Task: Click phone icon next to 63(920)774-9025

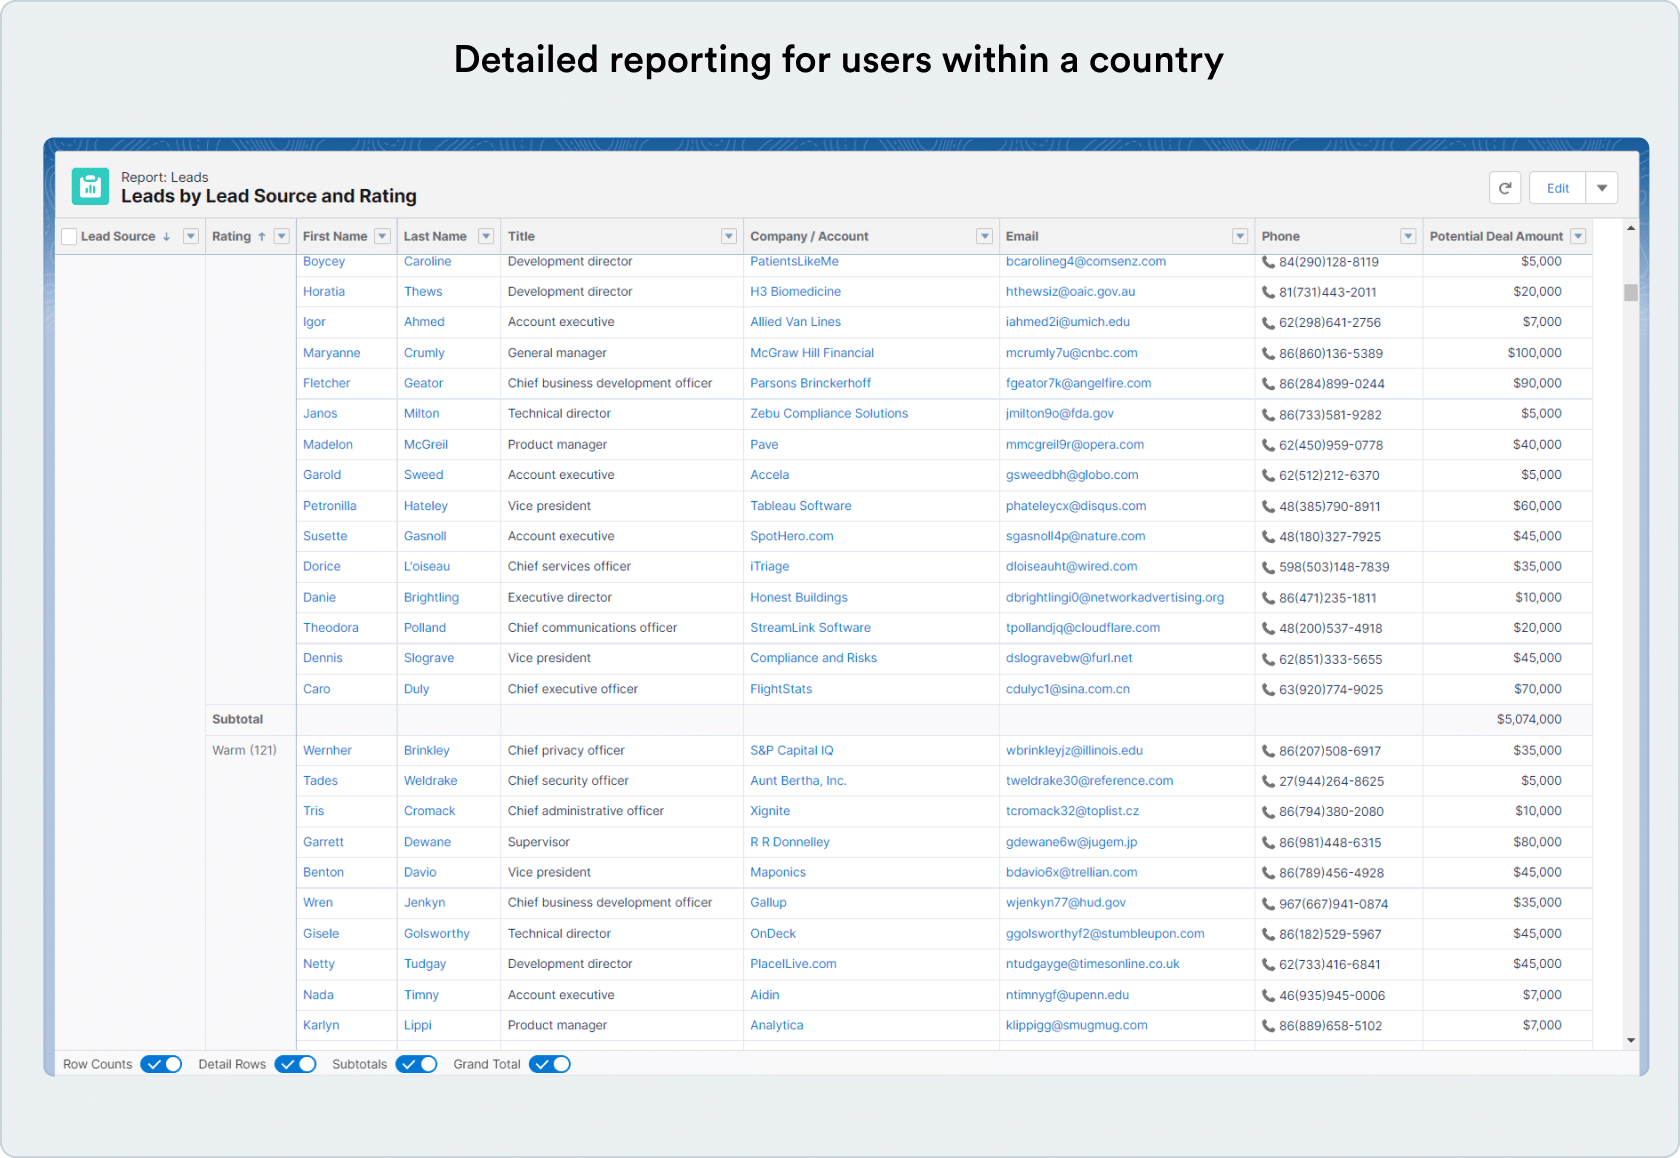Action: (1268, 690)
